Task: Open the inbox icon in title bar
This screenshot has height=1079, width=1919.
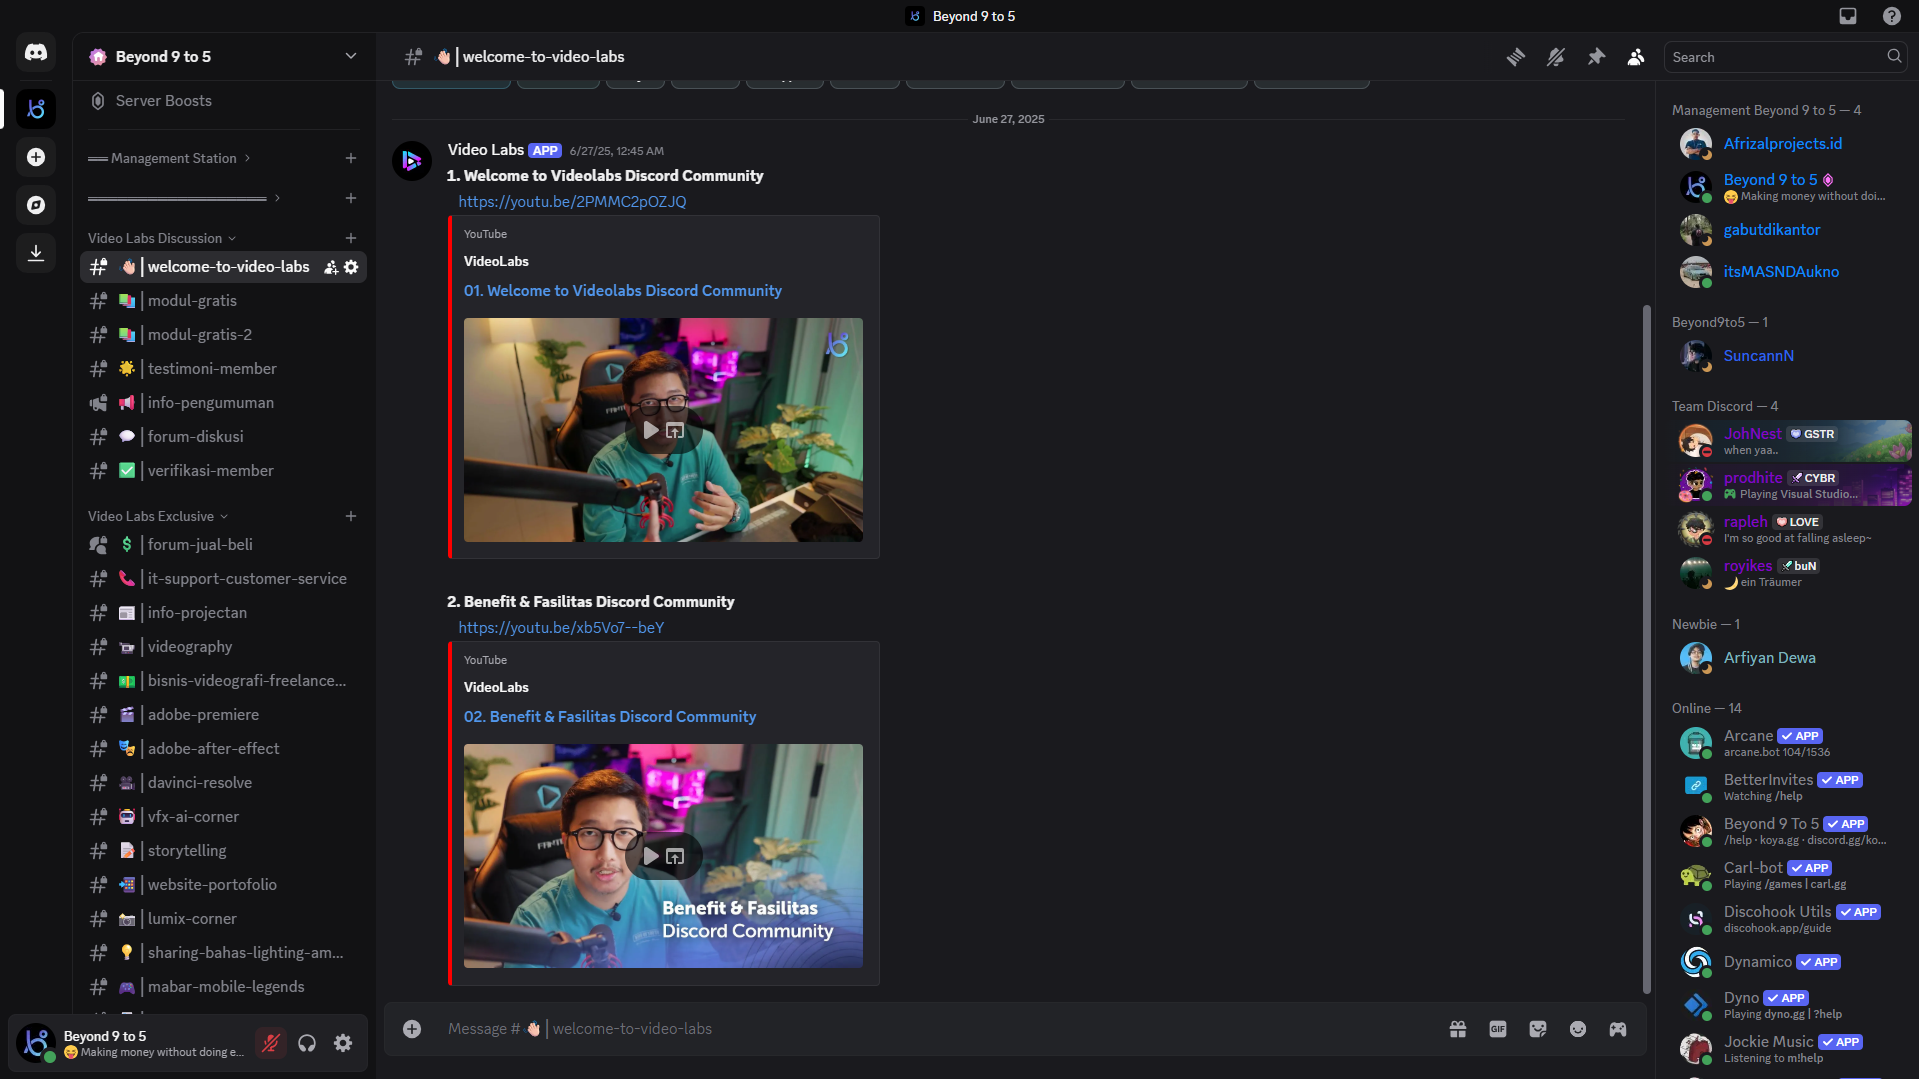Action: pos(1848,16)
